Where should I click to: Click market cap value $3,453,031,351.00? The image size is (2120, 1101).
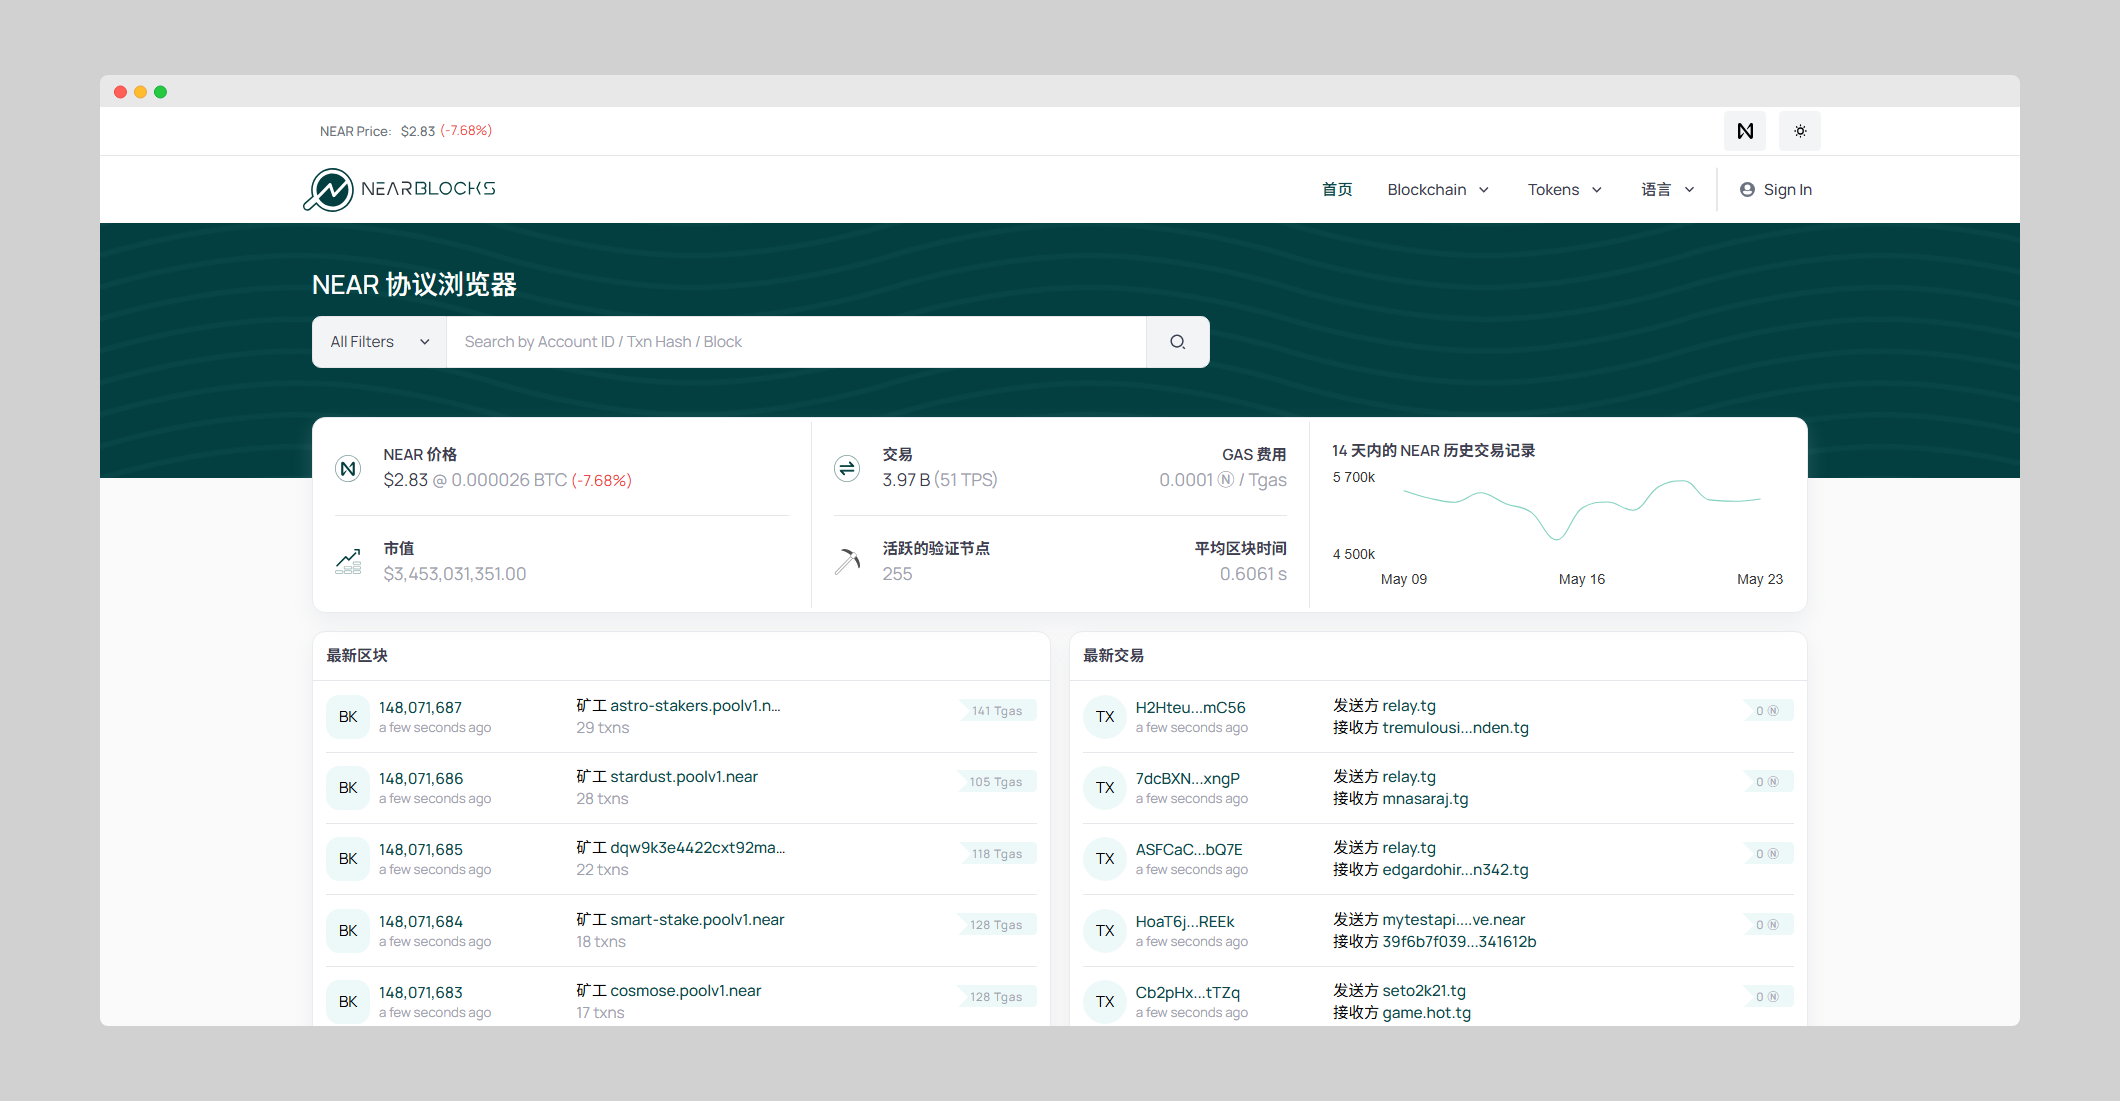[x=455, y=574]
